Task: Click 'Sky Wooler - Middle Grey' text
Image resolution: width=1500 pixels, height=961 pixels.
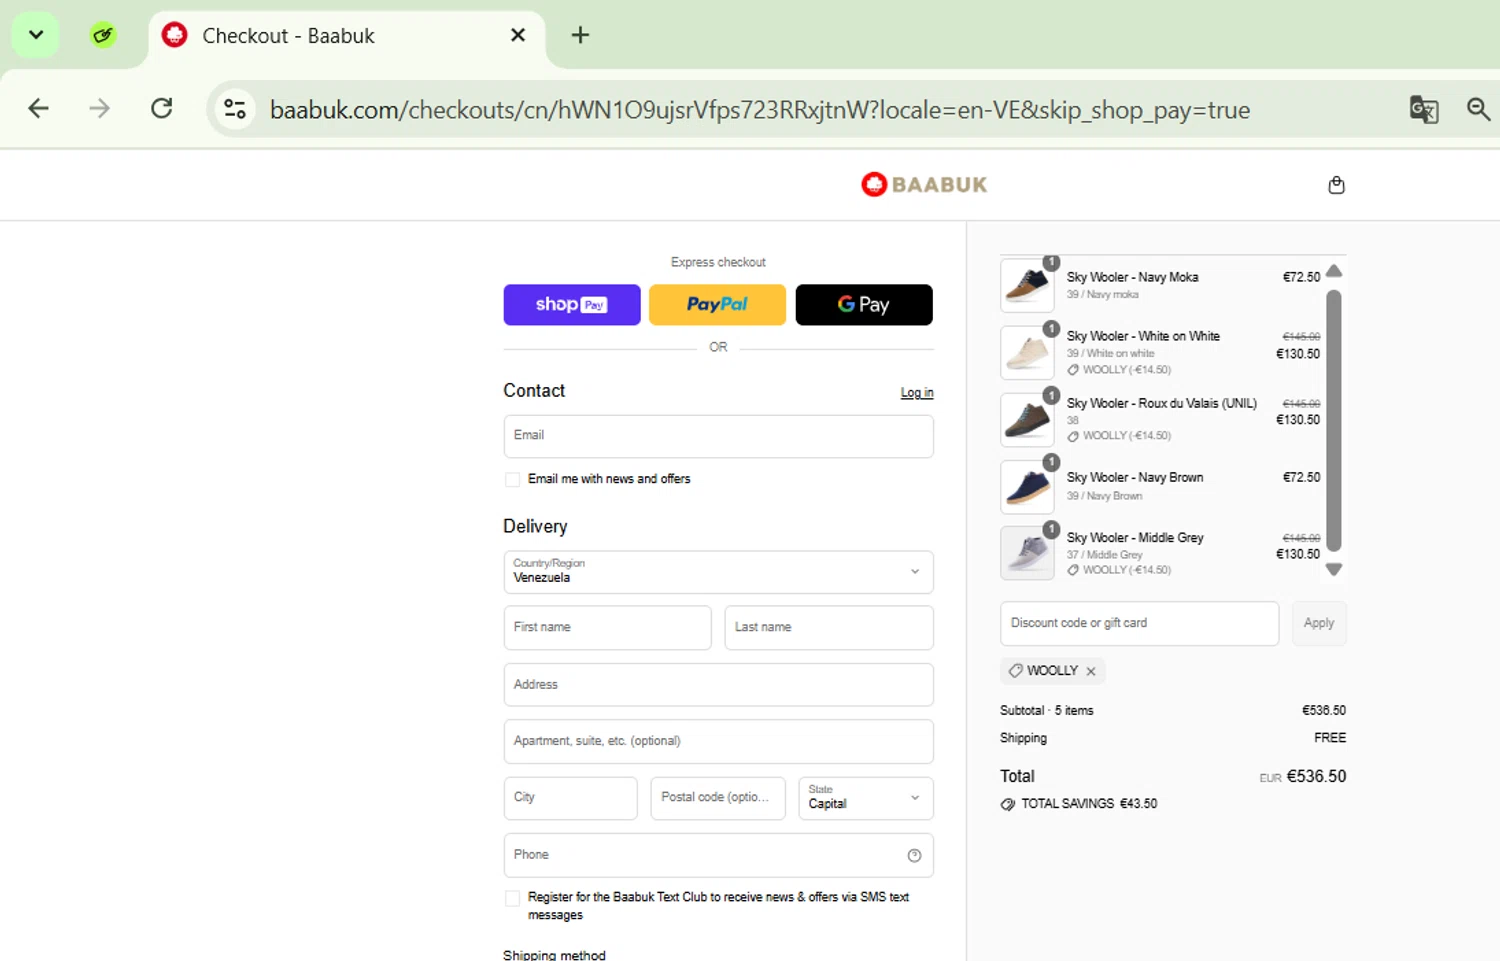Action: (x=1135, y=538)
